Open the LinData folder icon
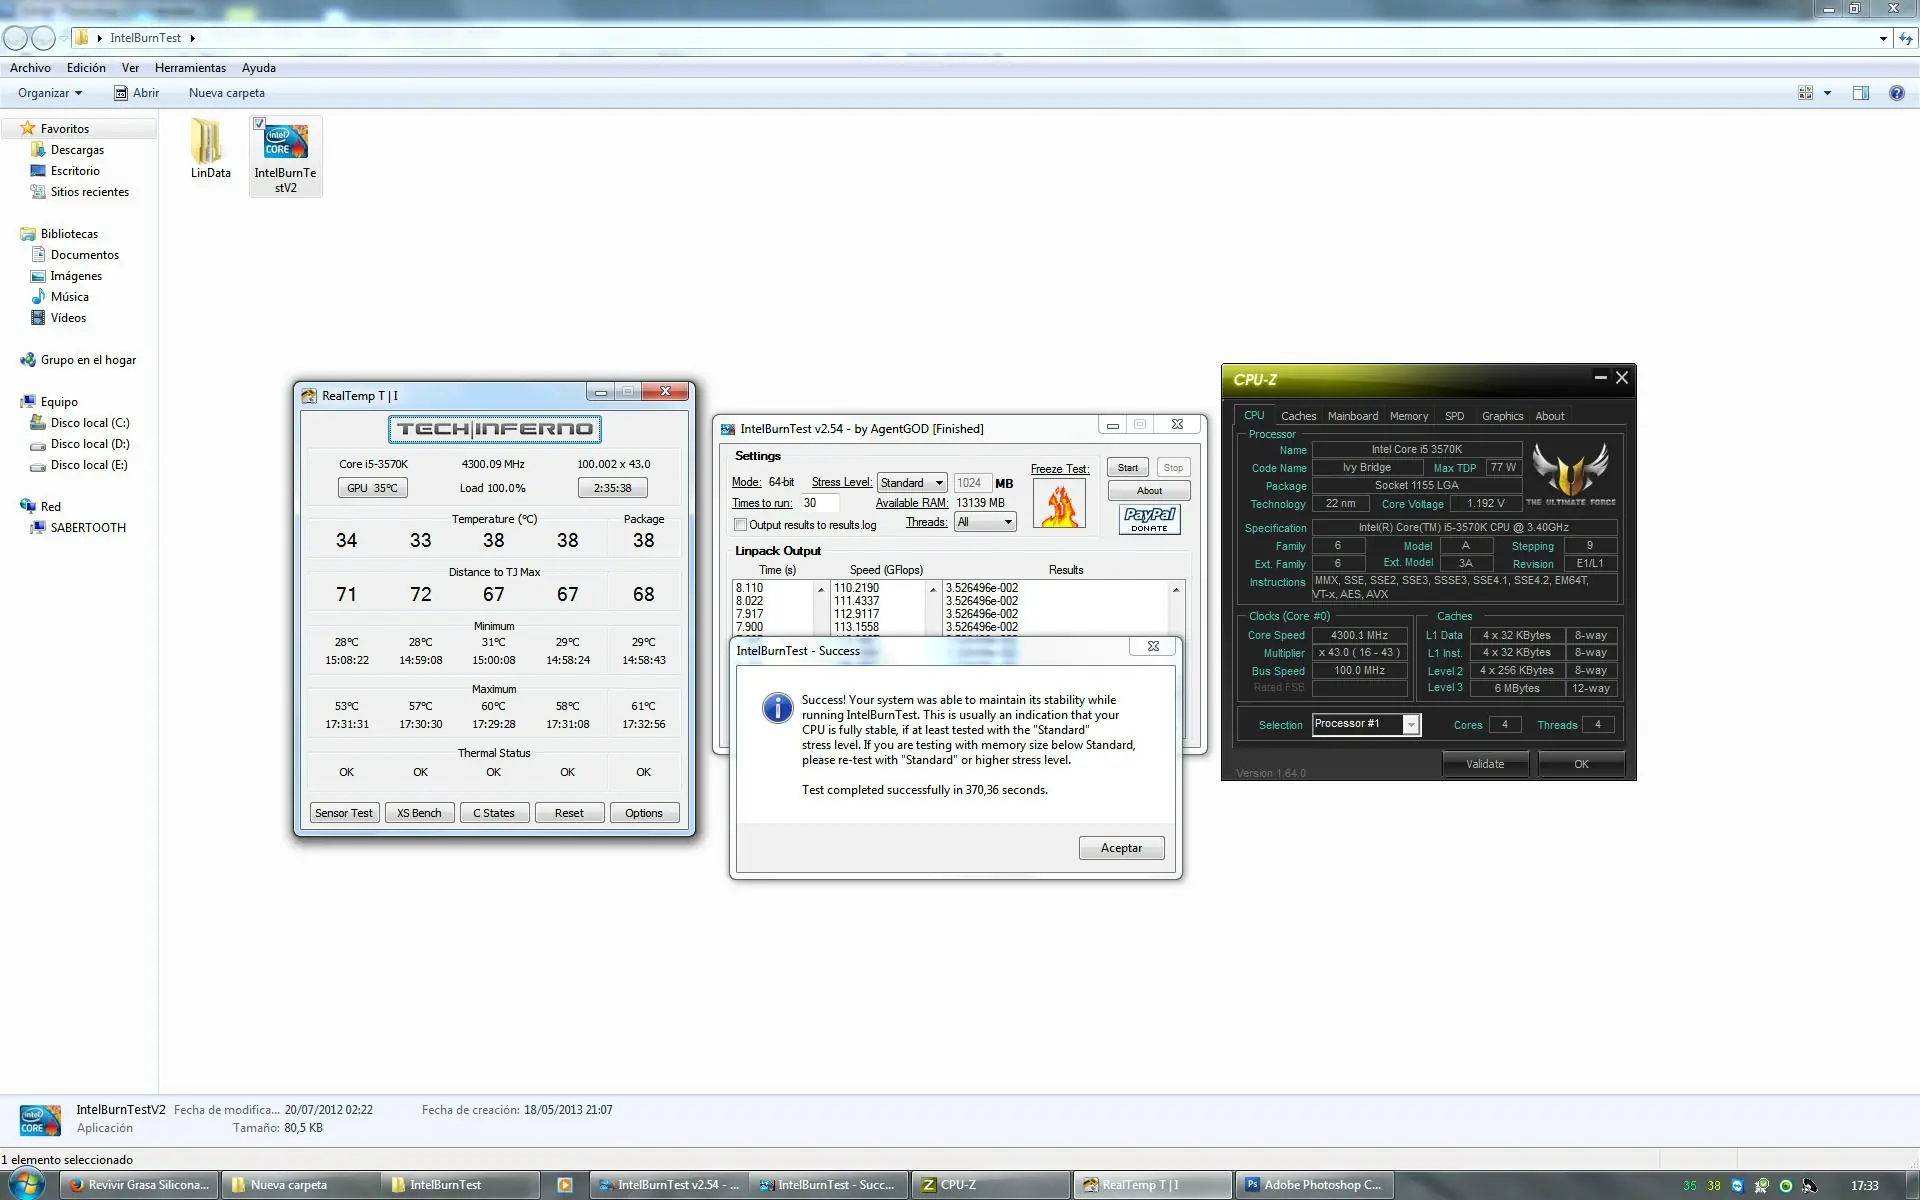The image size is (1920, 1200). click(210, 148)
